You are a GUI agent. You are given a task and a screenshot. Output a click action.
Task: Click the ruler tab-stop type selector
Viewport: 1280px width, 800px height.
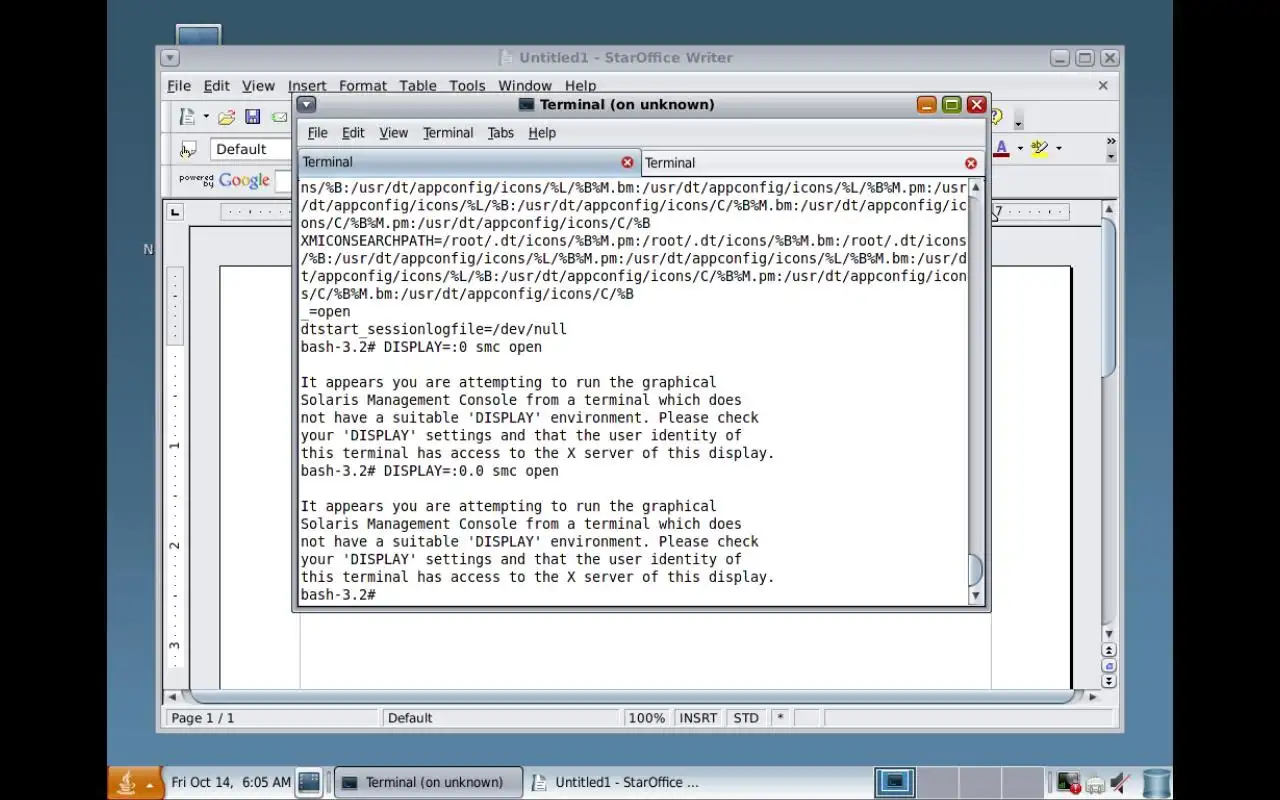176,212
